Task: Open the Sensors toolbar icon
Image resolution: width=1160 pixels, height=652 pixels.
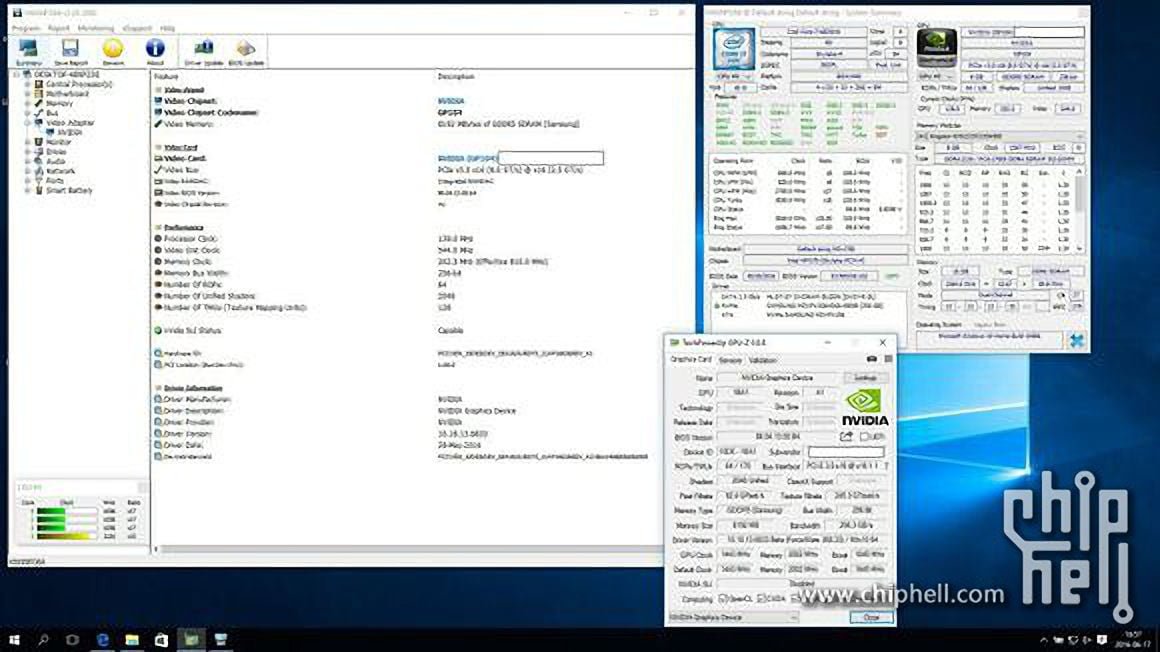Action: (x=113, y=51)
